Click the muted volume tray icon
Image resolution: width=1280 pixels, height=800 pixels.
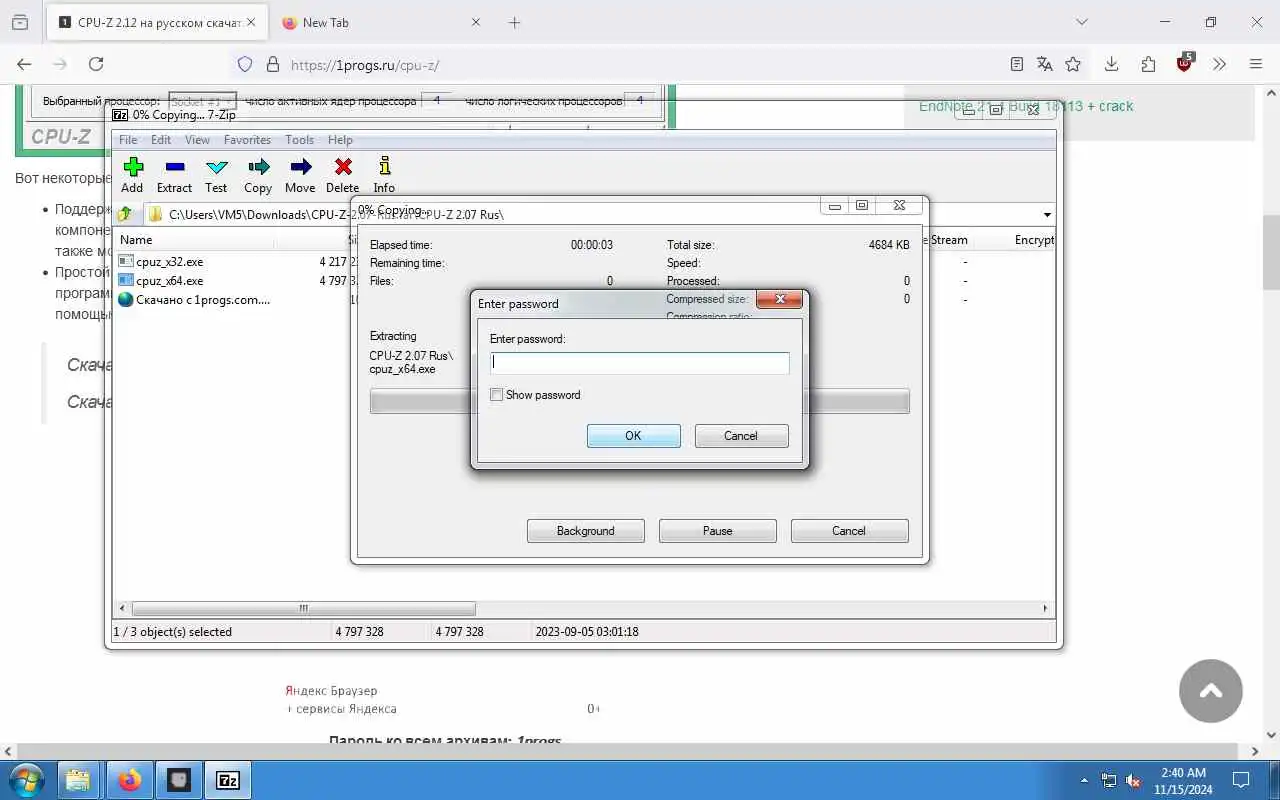coord(1133,780)
